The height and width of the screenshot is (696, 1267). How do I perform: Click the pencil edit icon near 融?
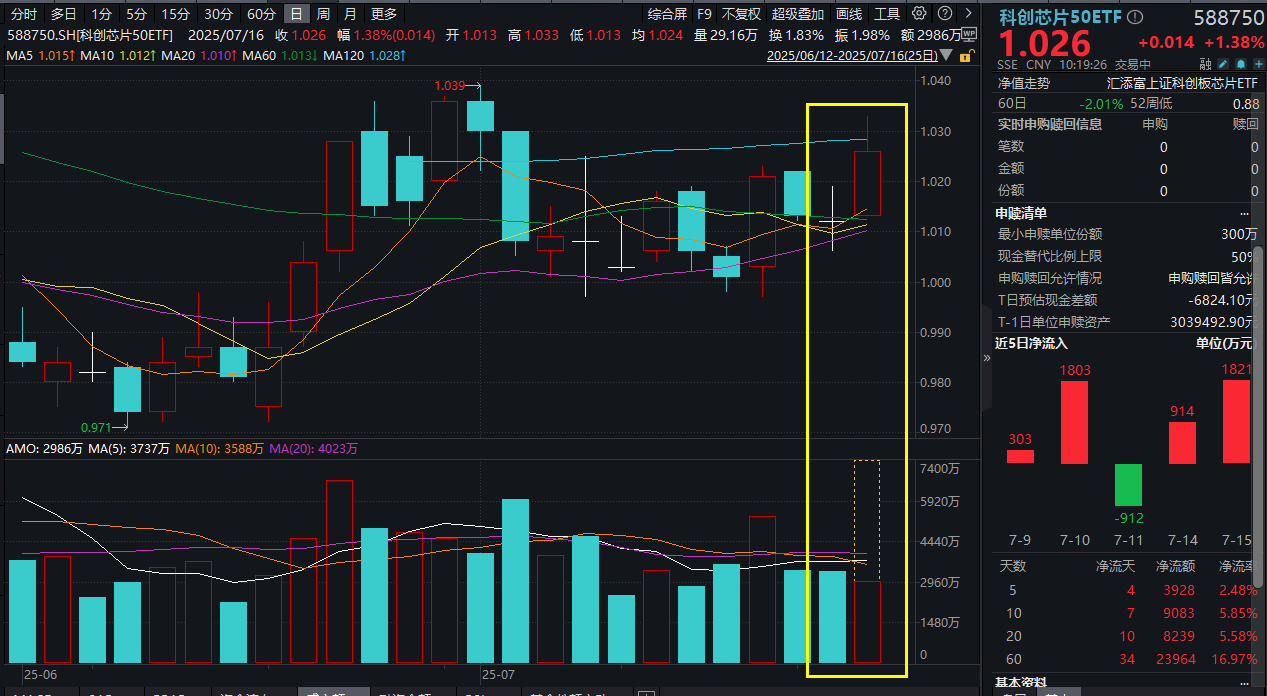[x=1222, y=63]
